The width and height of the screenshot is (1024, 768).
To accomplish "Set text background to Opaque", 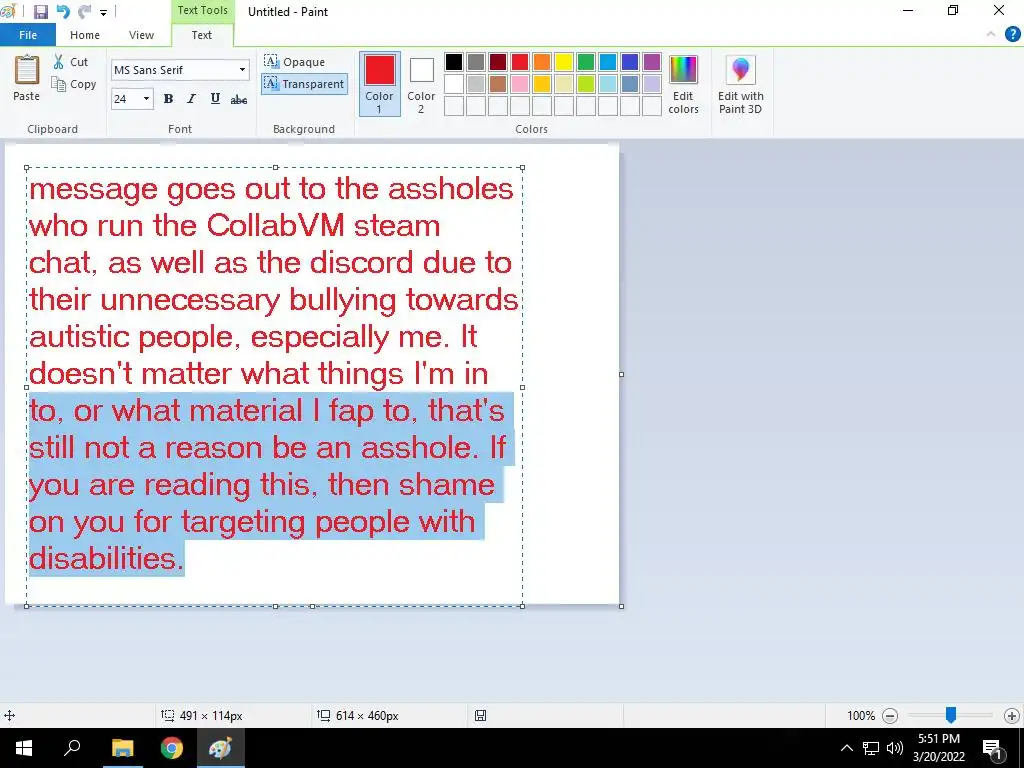I will pyautogui.click(x=295, y=62).
